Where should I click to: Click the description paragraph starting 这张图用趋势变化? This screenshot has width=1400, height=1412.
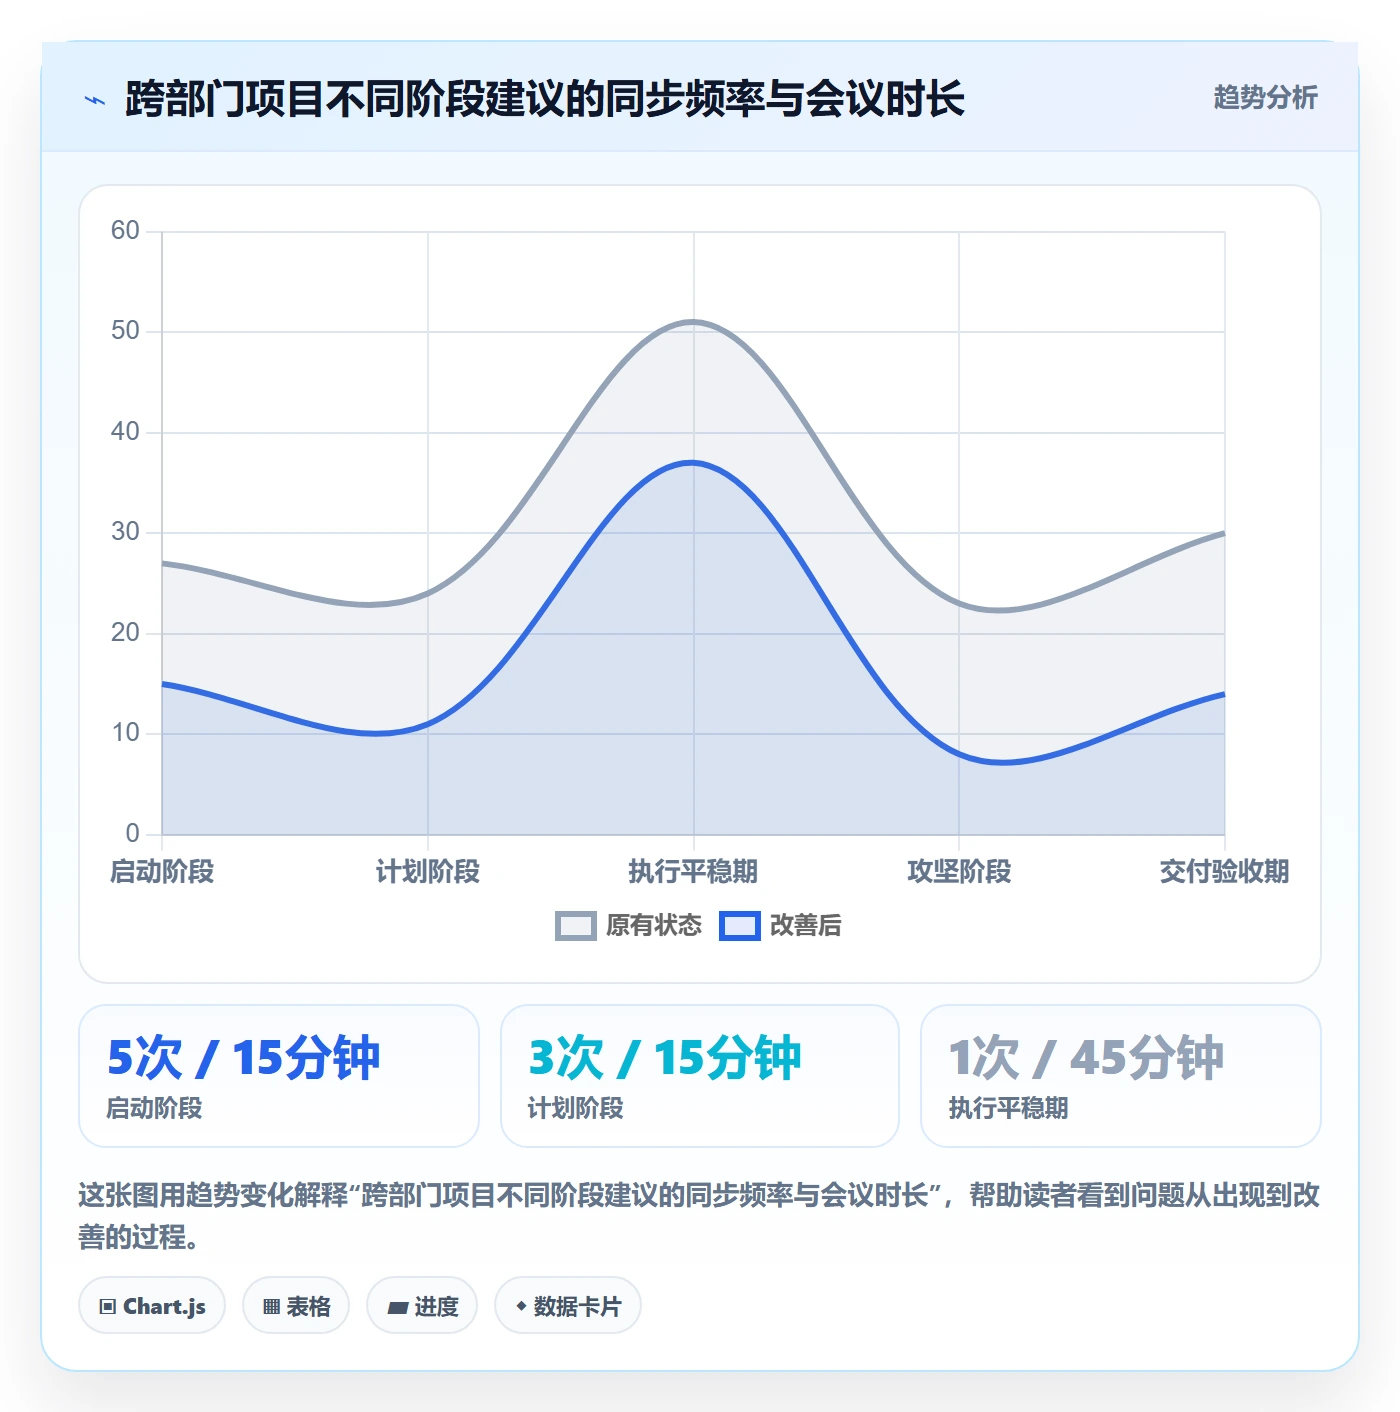(x=699, y=1216)
